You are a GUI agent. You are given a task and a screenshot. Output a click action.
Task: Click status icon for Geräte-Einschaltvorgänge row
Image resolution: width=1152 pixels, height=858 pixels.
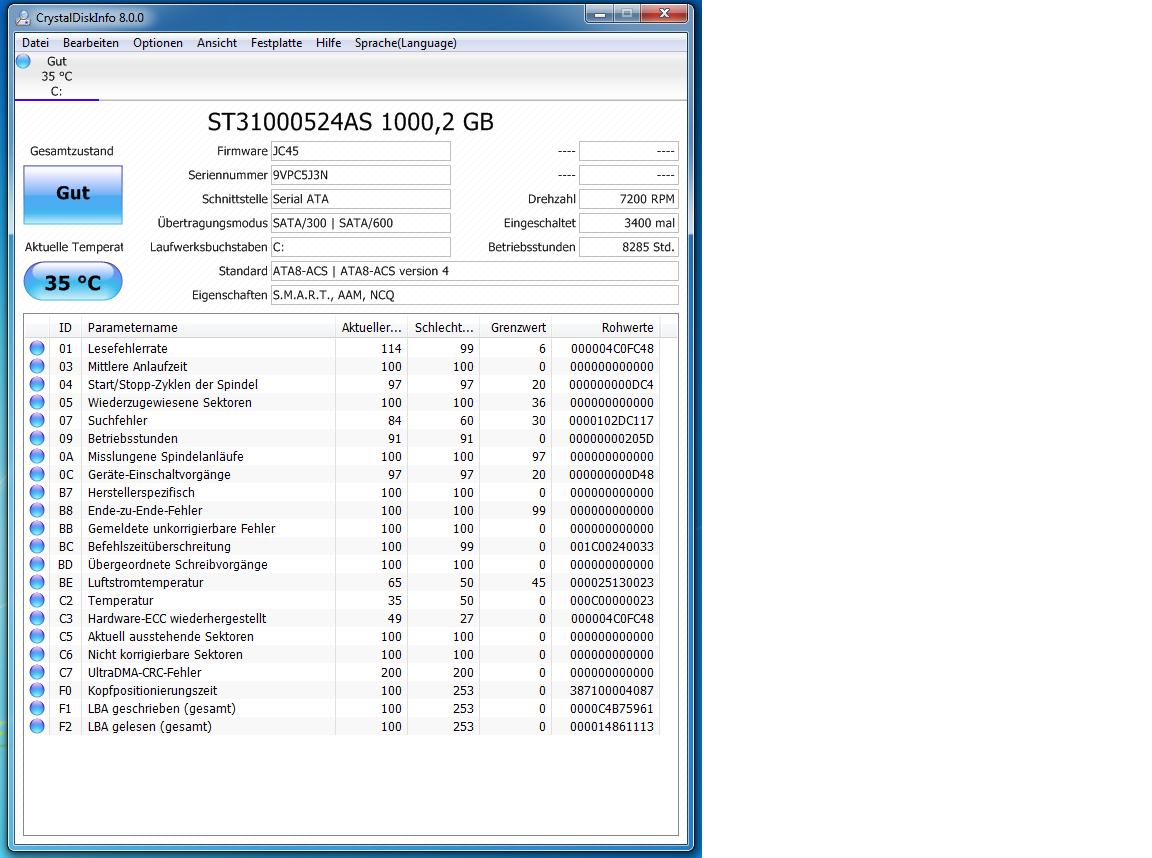coord(37,474)
